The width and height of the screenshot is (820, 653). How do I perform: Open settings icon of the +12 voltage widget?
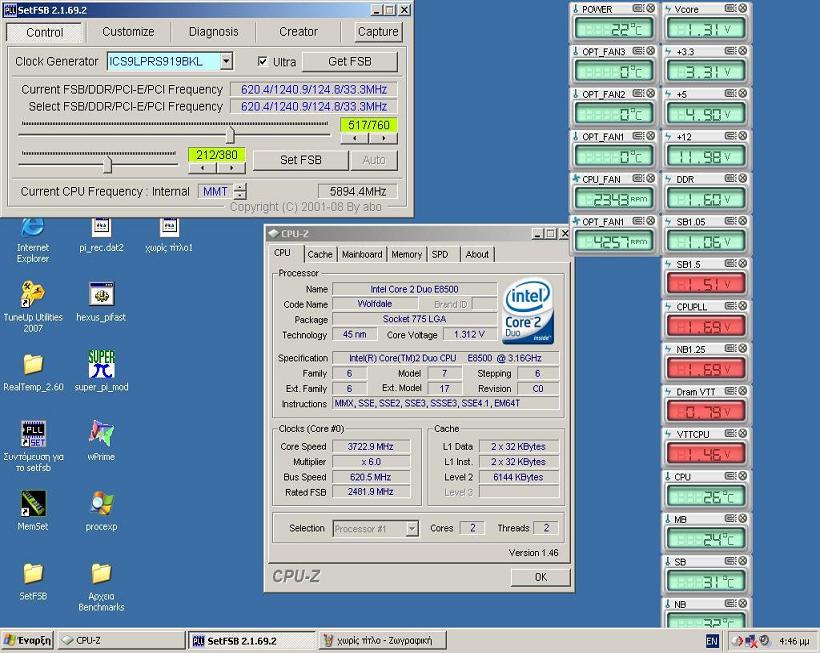point(731,136)
